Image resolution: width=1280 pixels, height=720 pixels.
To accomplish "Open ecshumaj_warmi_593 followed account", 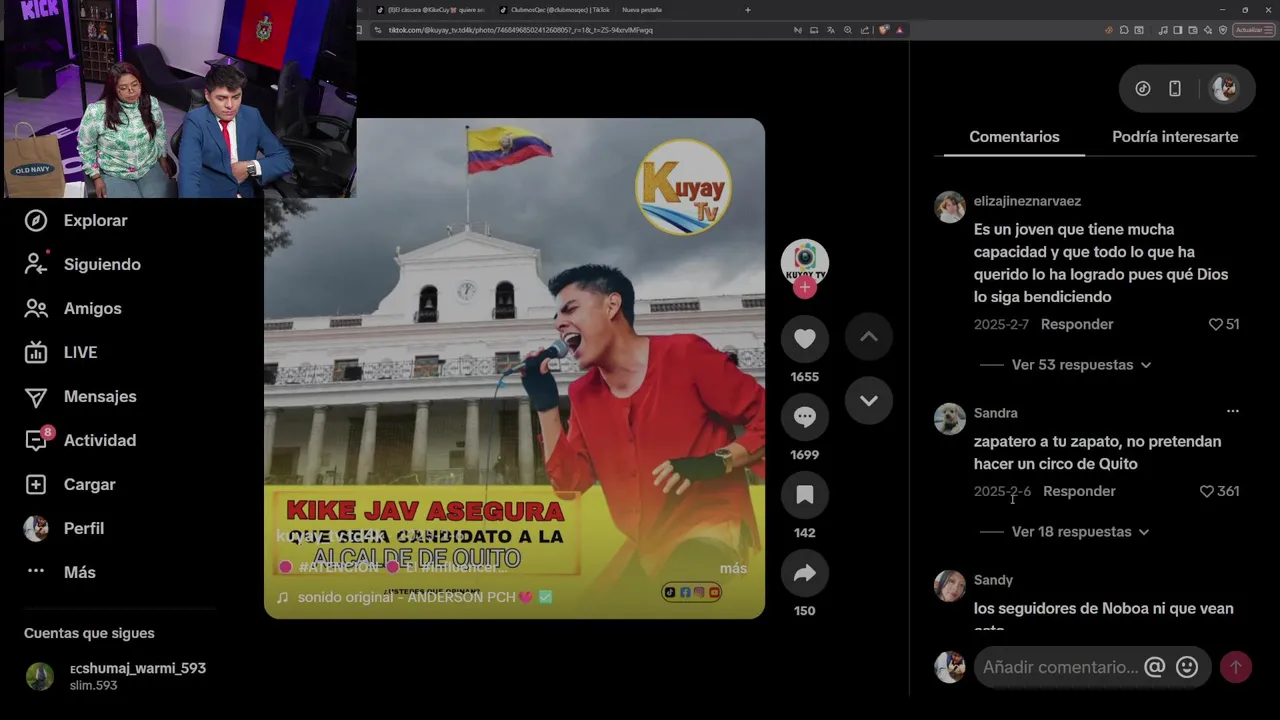I will [116, 676].
